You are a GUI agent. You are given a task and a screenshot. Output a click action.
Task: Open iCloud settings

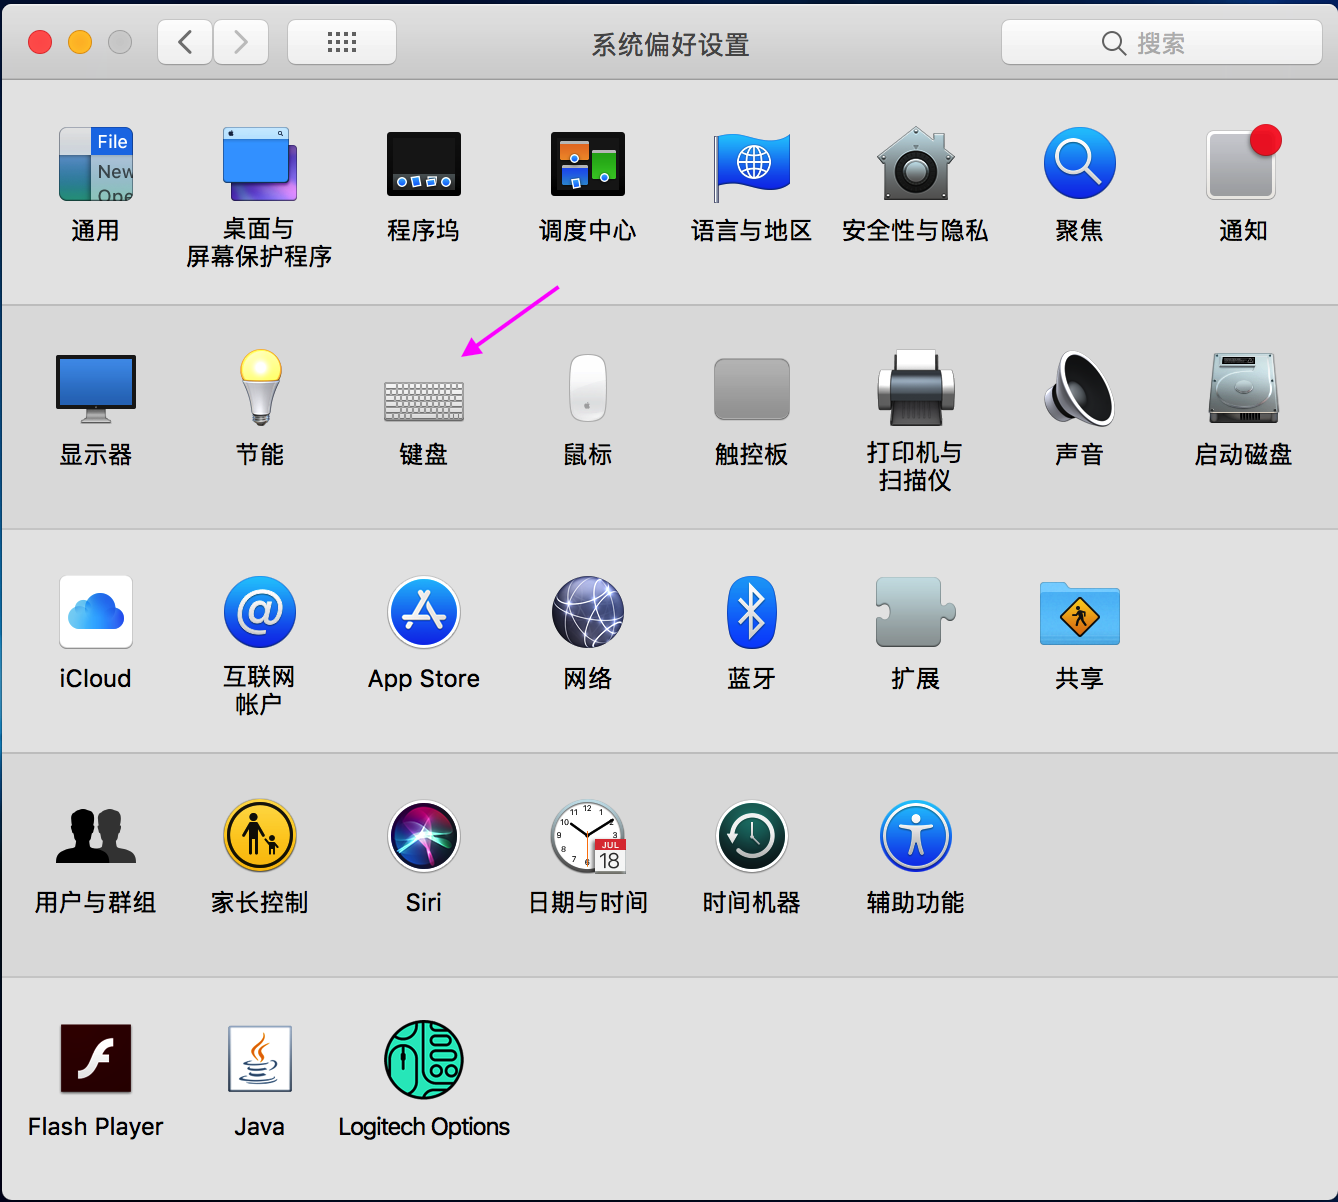click(95, 612)
